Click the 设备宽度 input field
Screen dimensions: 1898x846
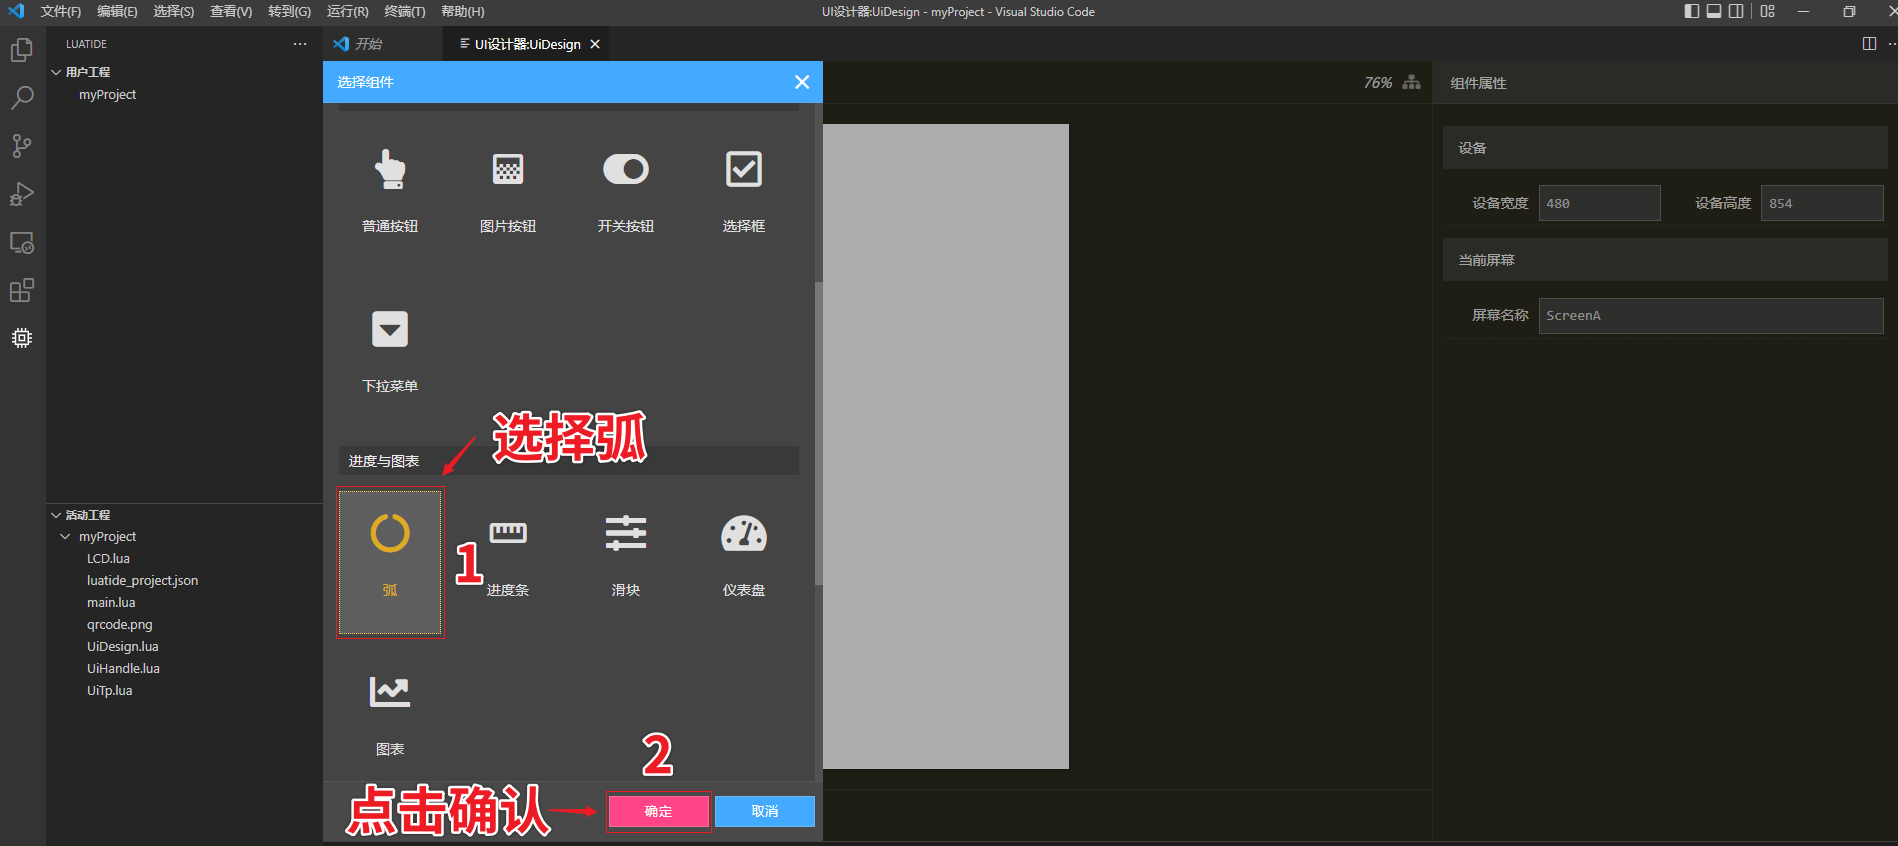pyautogui.click(x=1599, y=203)
